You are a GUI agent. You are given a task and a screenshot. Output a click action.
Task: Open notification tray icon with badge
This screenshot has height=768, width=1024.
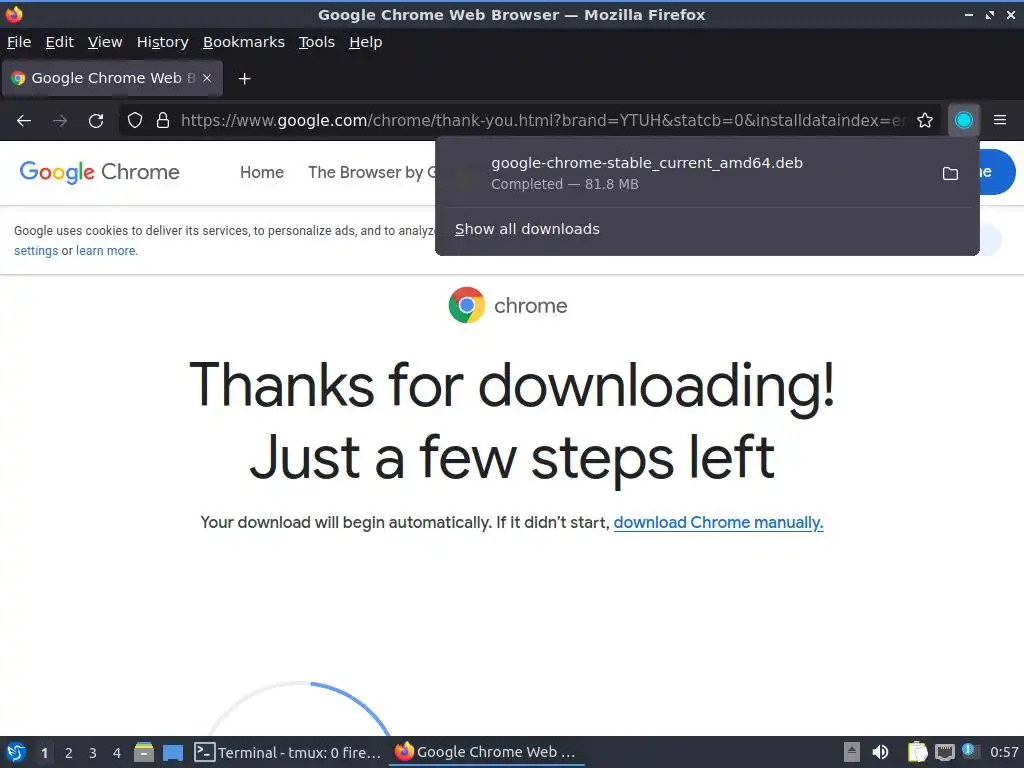(x=970, y=751)
